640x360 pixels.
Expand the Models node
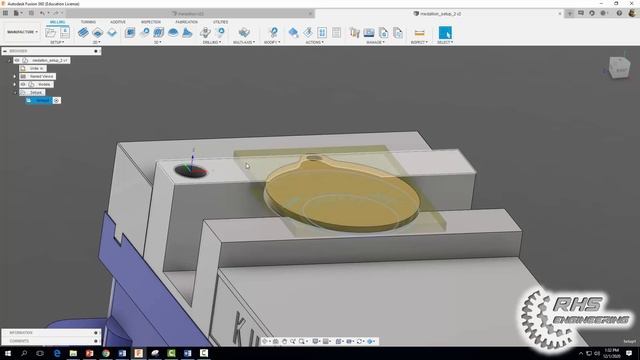[15, 84]
